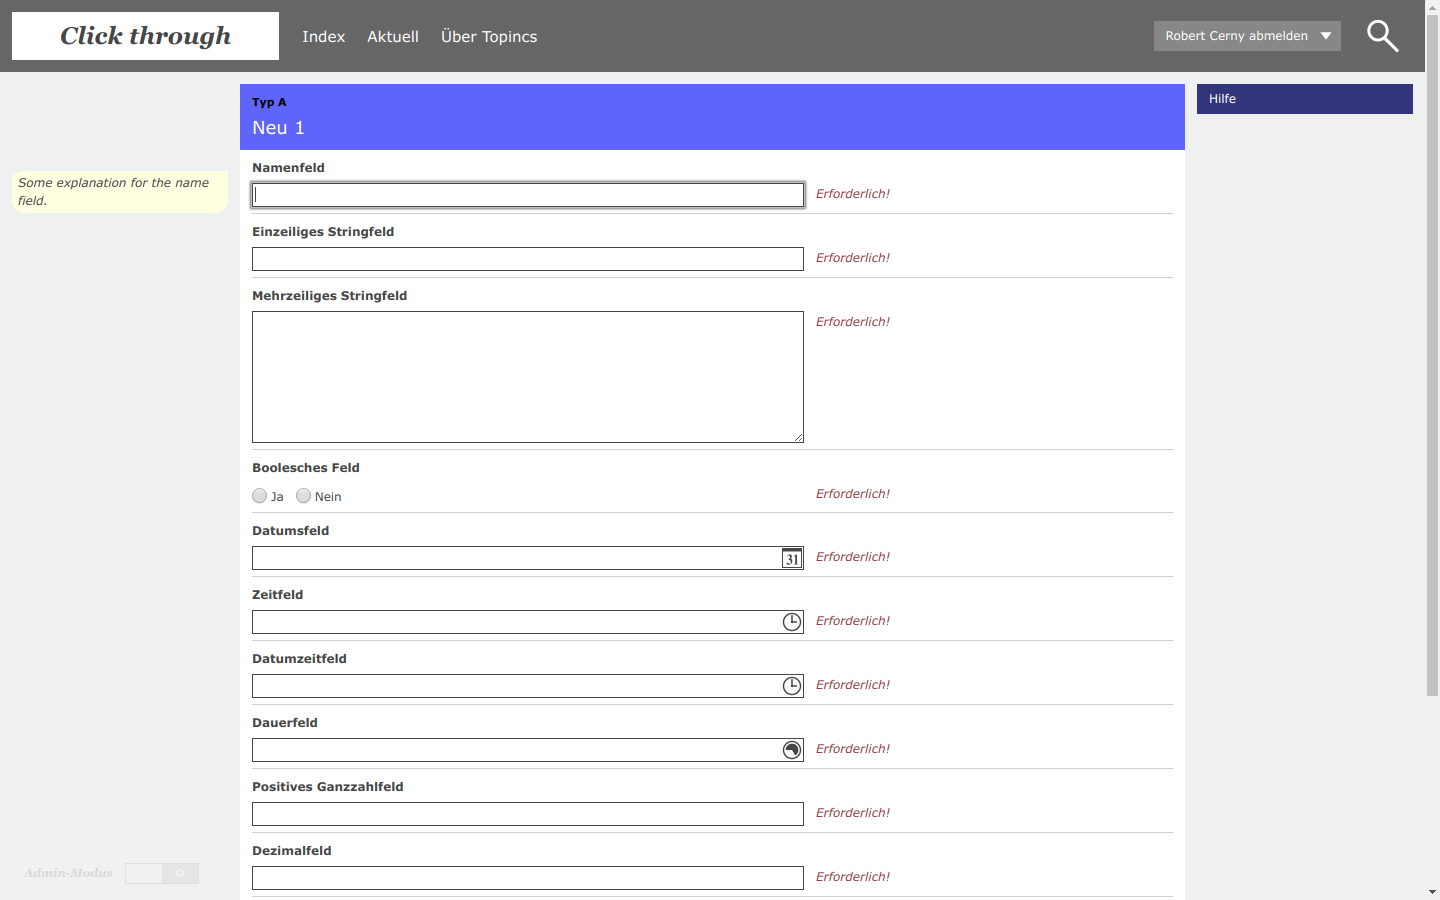1440x900 pixels.
Task: Select the Nein radio button
Action: tap(304, 496)
